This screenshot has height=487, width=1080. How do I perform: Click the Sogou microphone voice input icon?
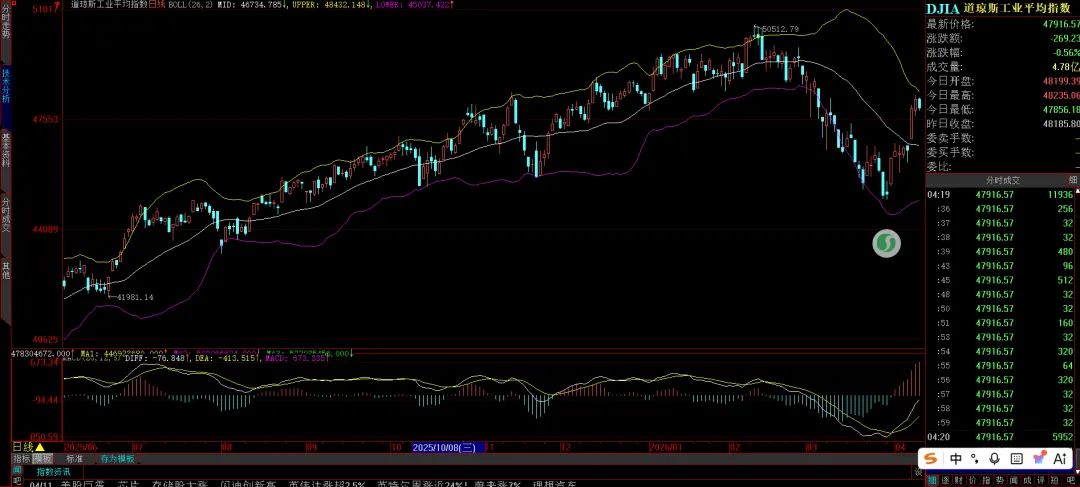click(x=994, y=458)
